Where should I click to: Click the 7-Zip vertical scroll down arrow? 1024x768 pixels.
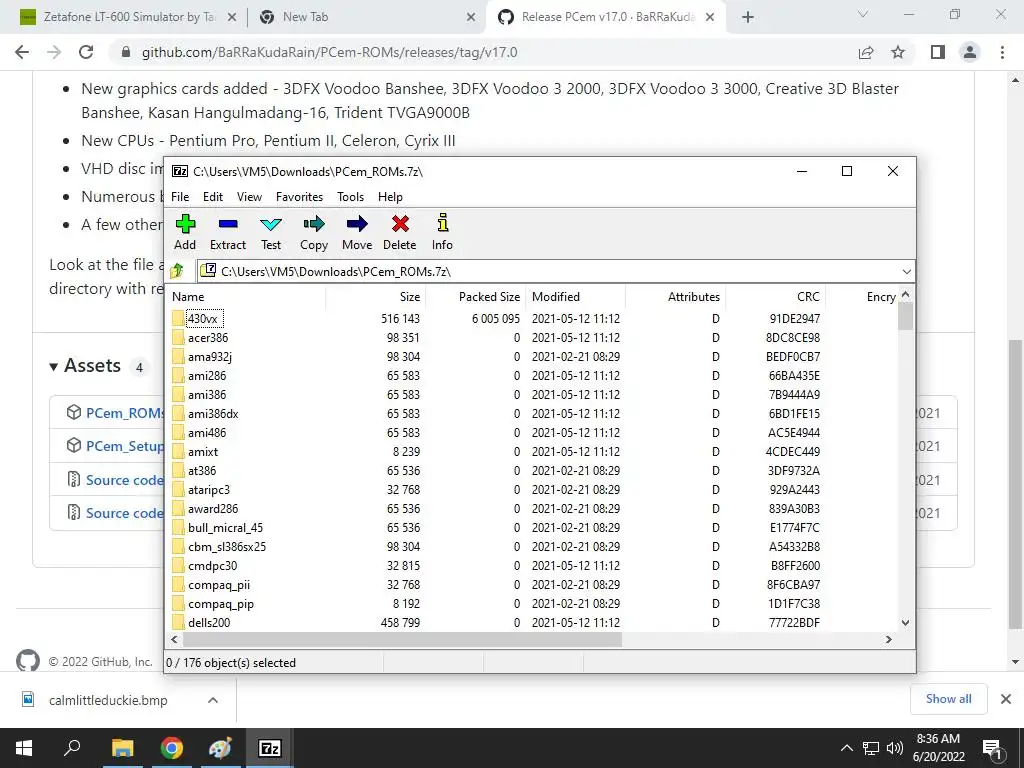pos(905,622)
